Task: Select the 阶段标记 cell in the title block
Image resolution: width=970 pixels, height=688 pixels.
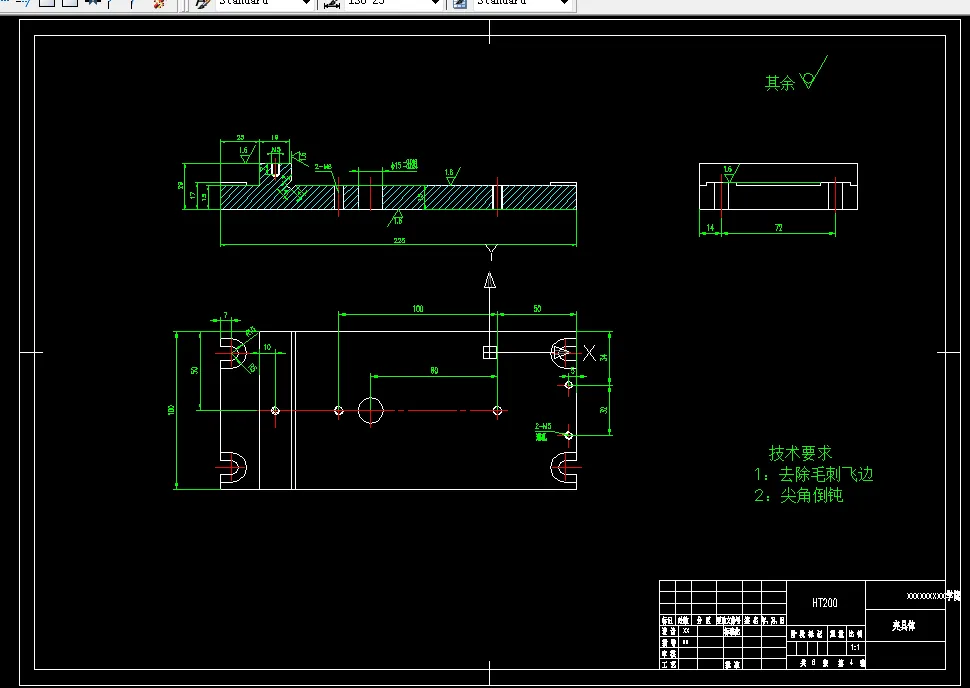Action: point(807,634)
